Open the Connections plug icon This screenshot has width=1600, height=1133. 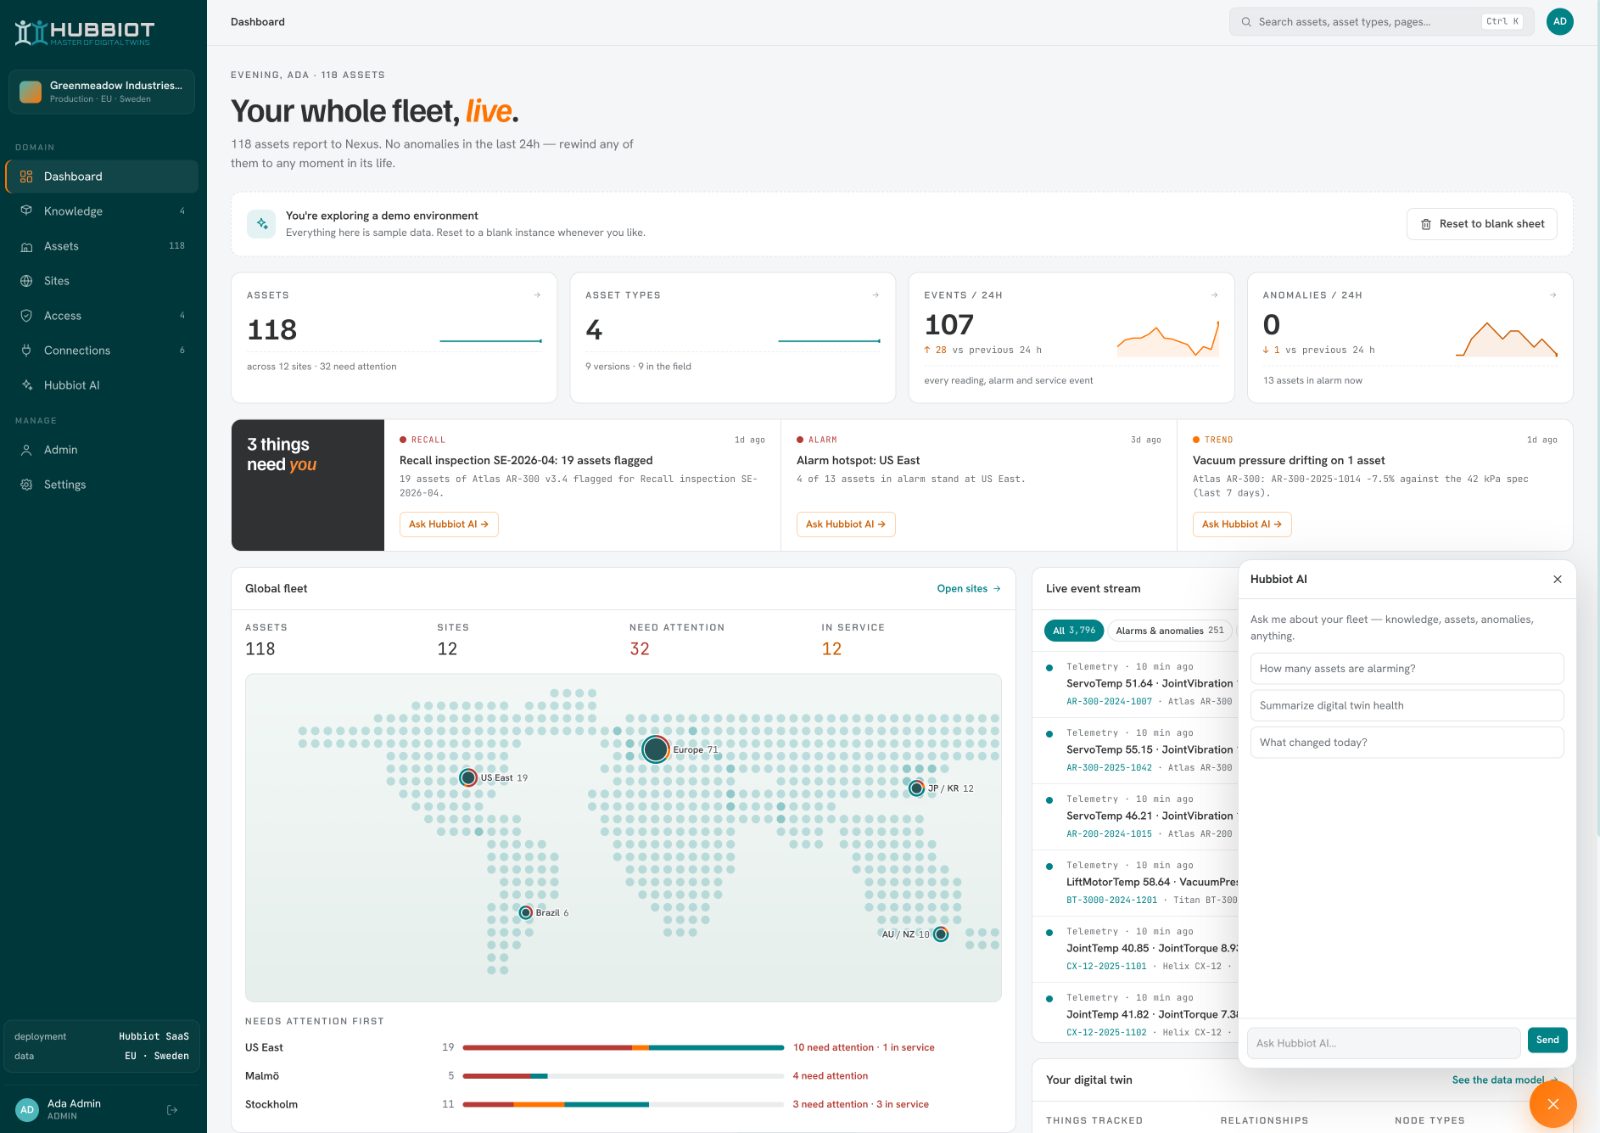26,351
